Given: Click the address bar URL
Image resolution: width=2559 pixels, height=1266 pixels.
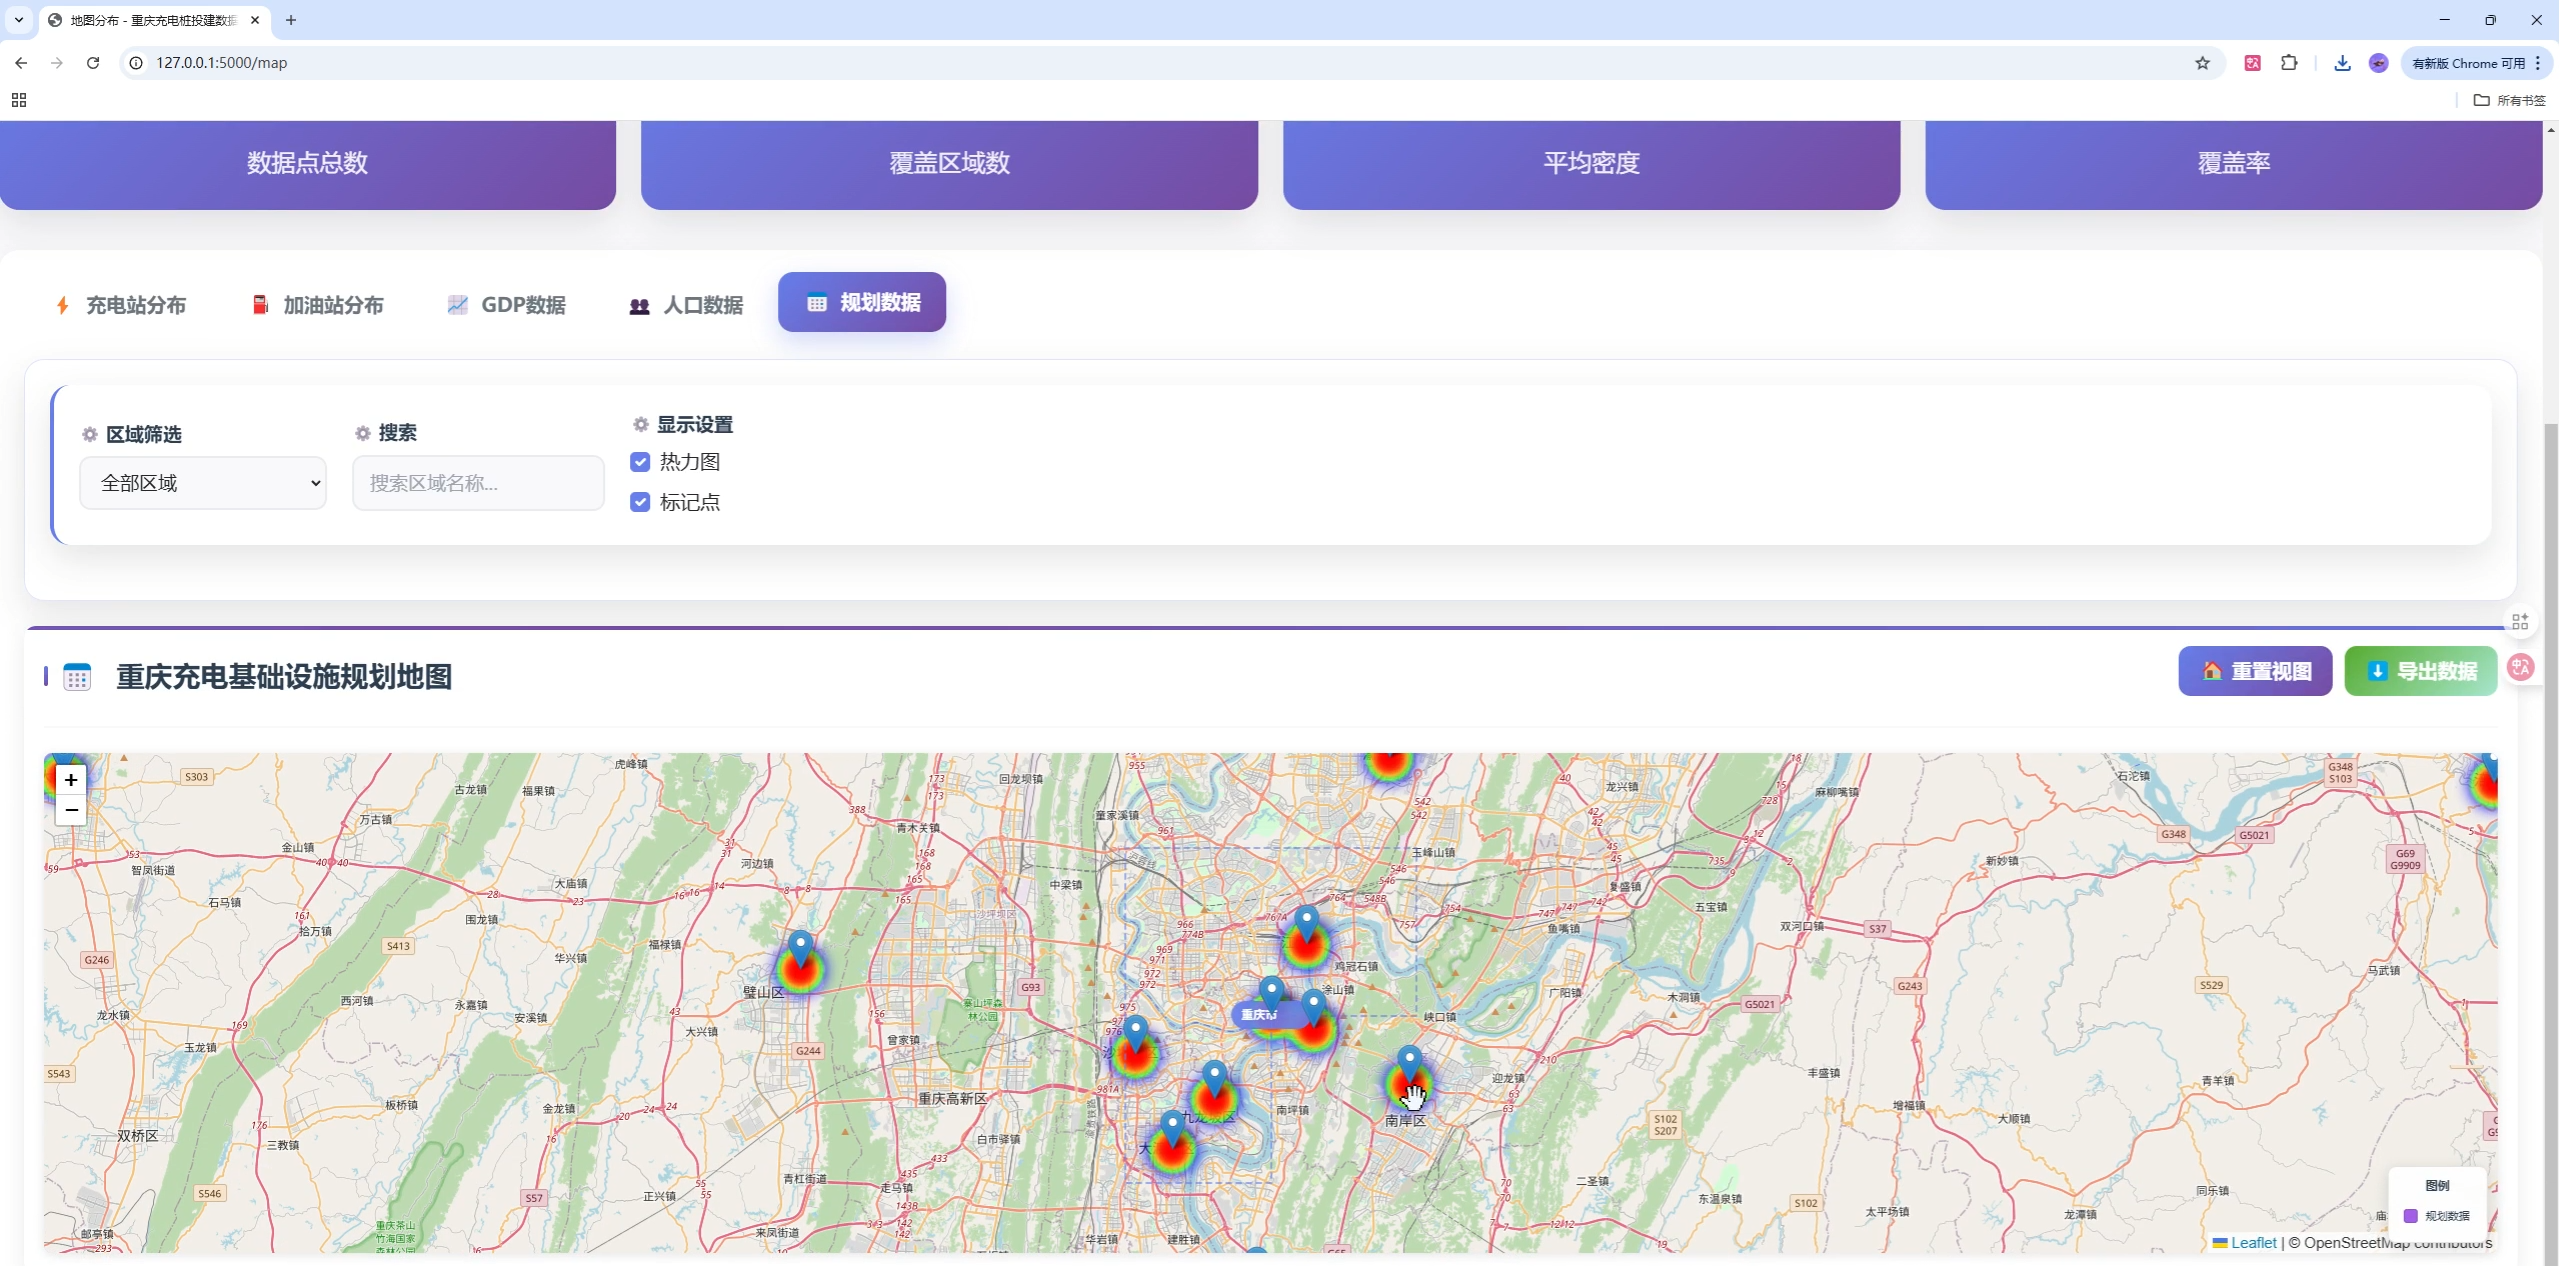Looking at the screenshot, I should (221, 63).
